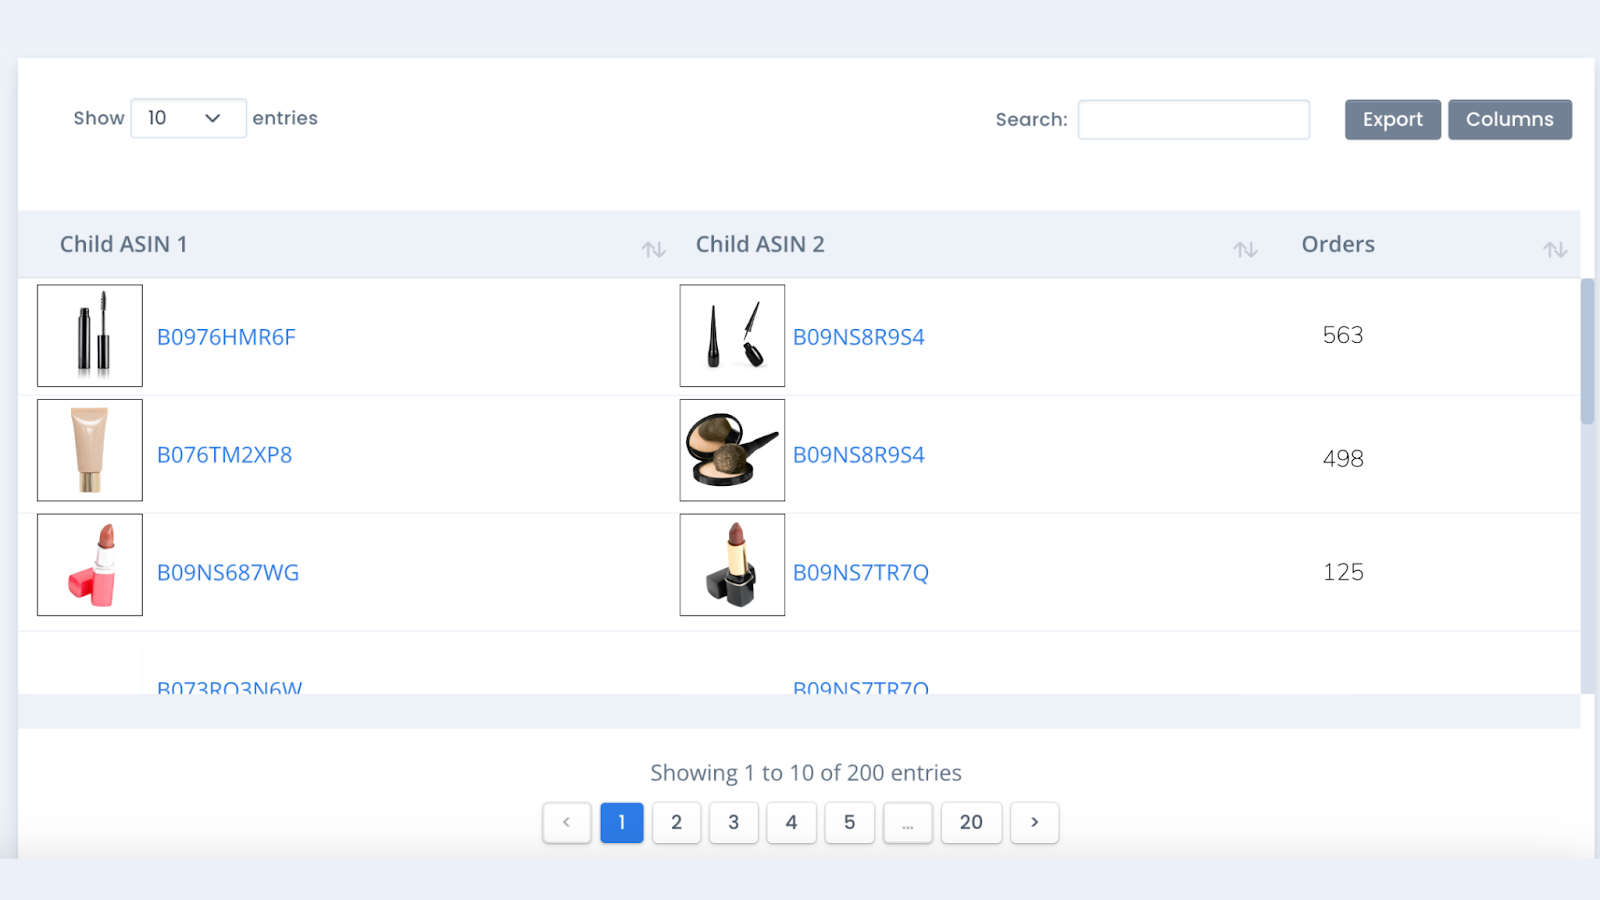
Task: Open ASIN link B0976HMR6F
Action: click(226, 337)
